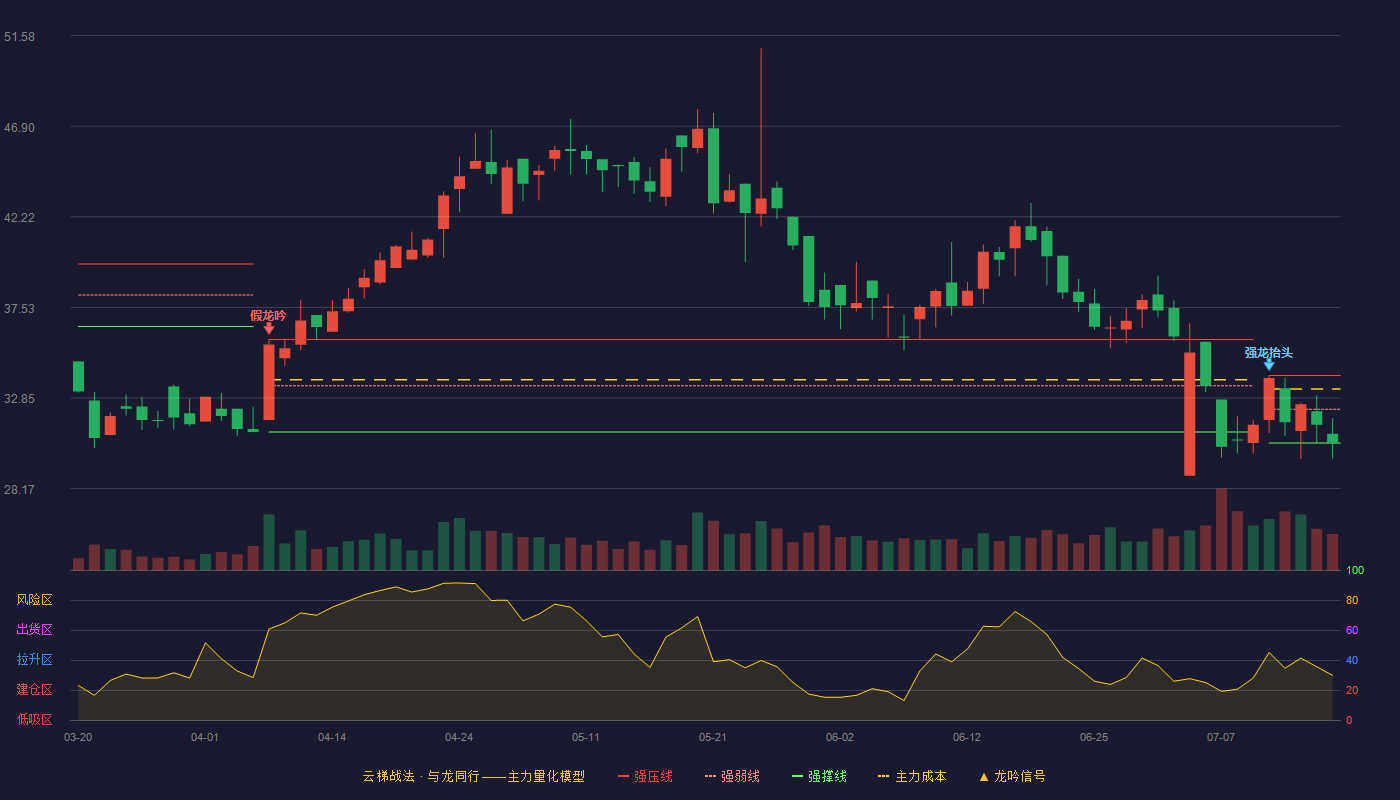Click the 04-01 date axis label
1400x800 pixels.
205,737
